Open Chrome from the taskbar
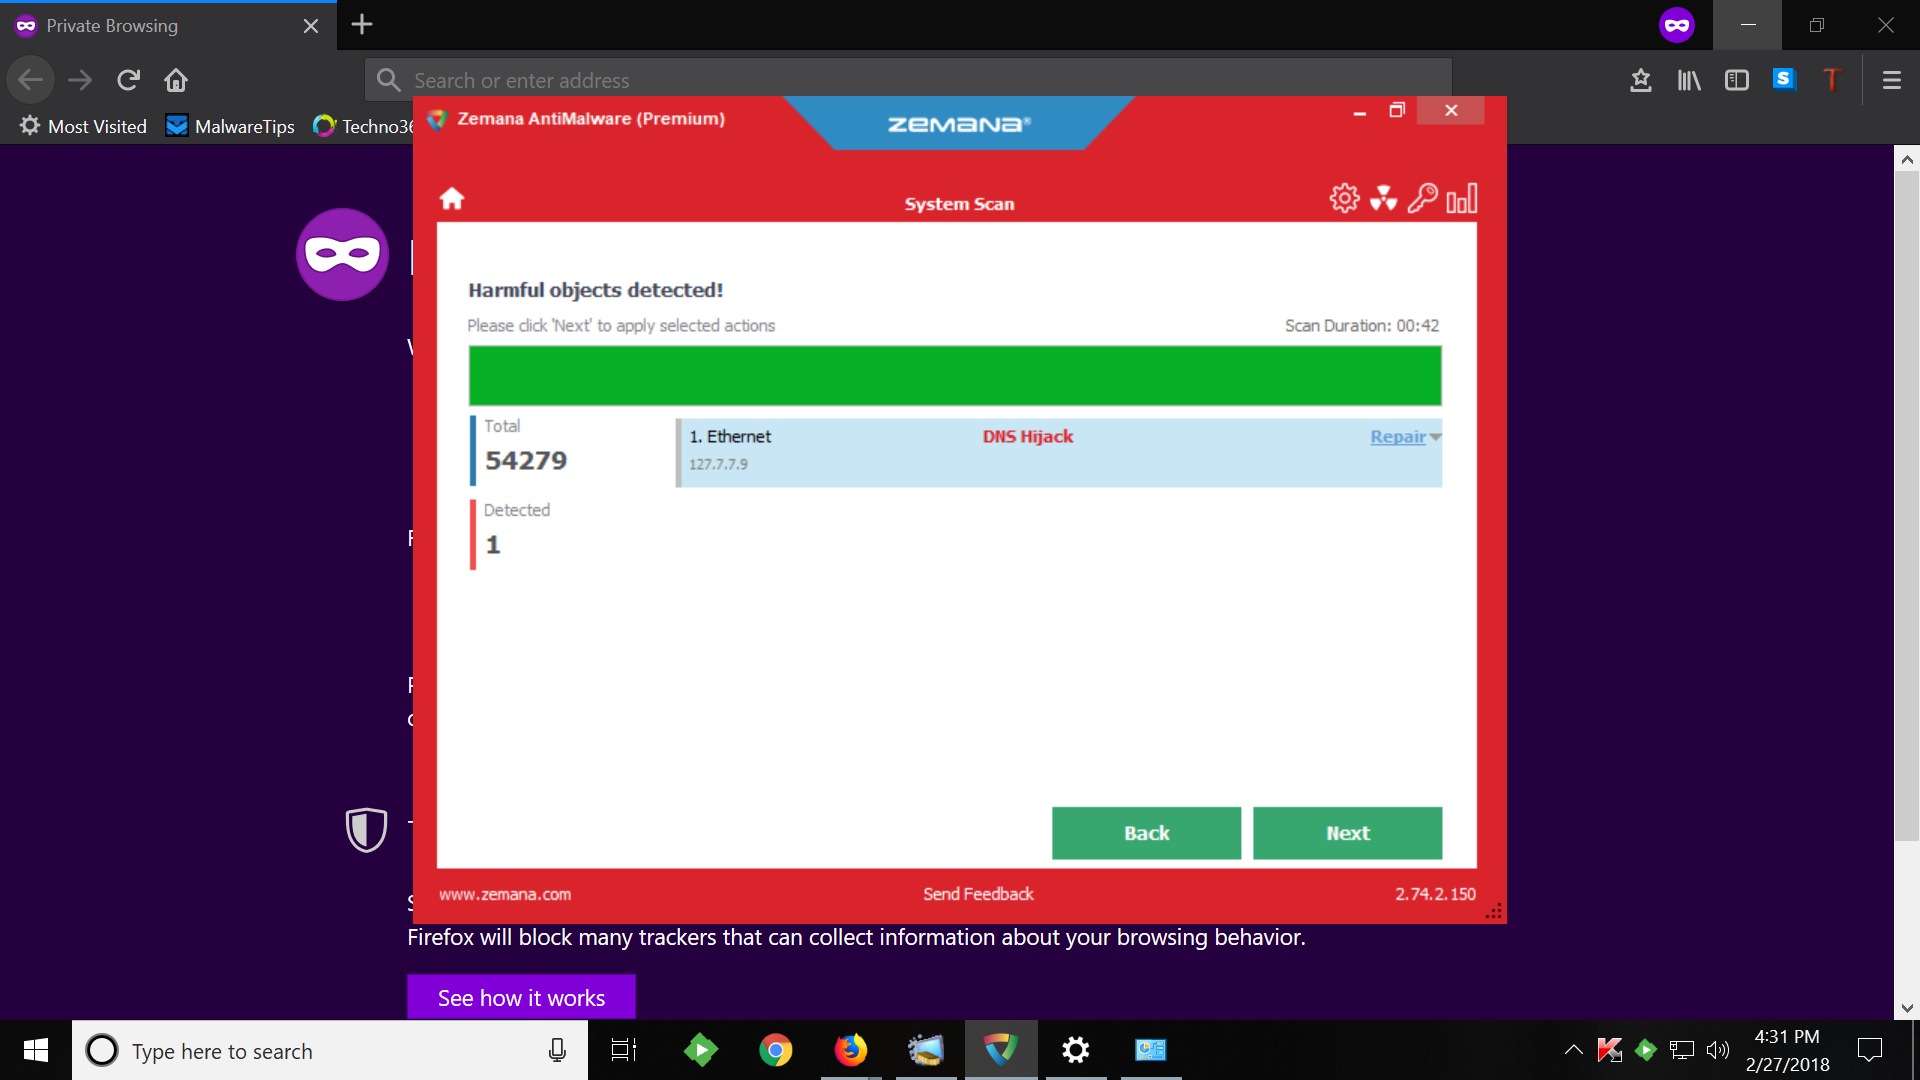1920x1080 pixels. (x=775, y=1050)
